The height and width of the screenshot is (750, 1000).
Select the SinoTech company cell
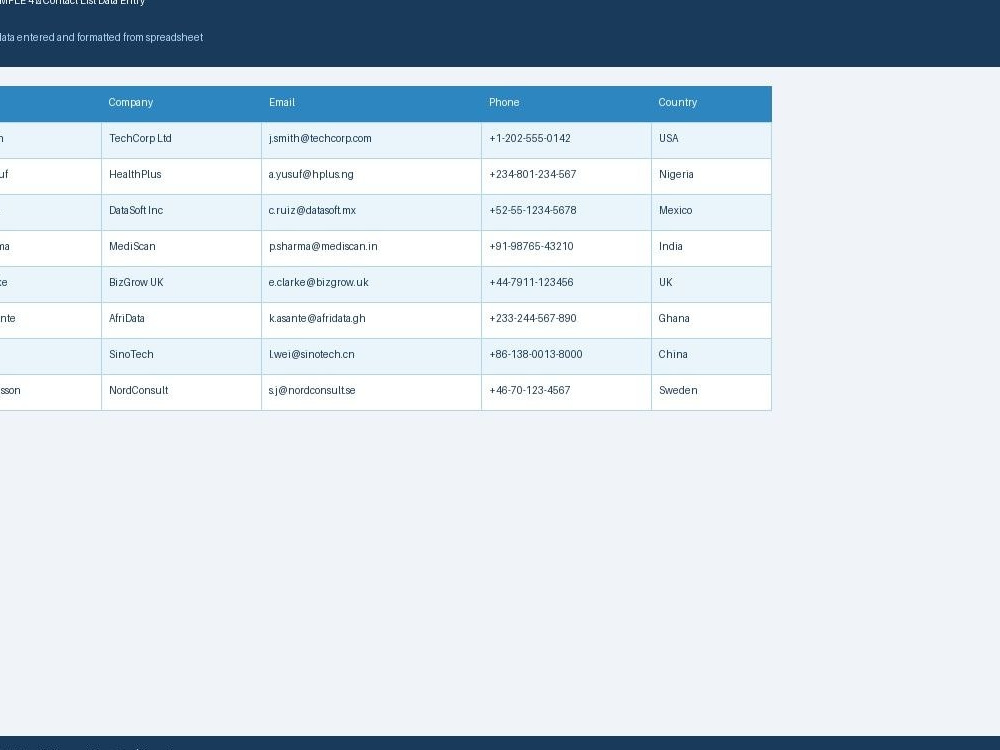coord(181,356)
